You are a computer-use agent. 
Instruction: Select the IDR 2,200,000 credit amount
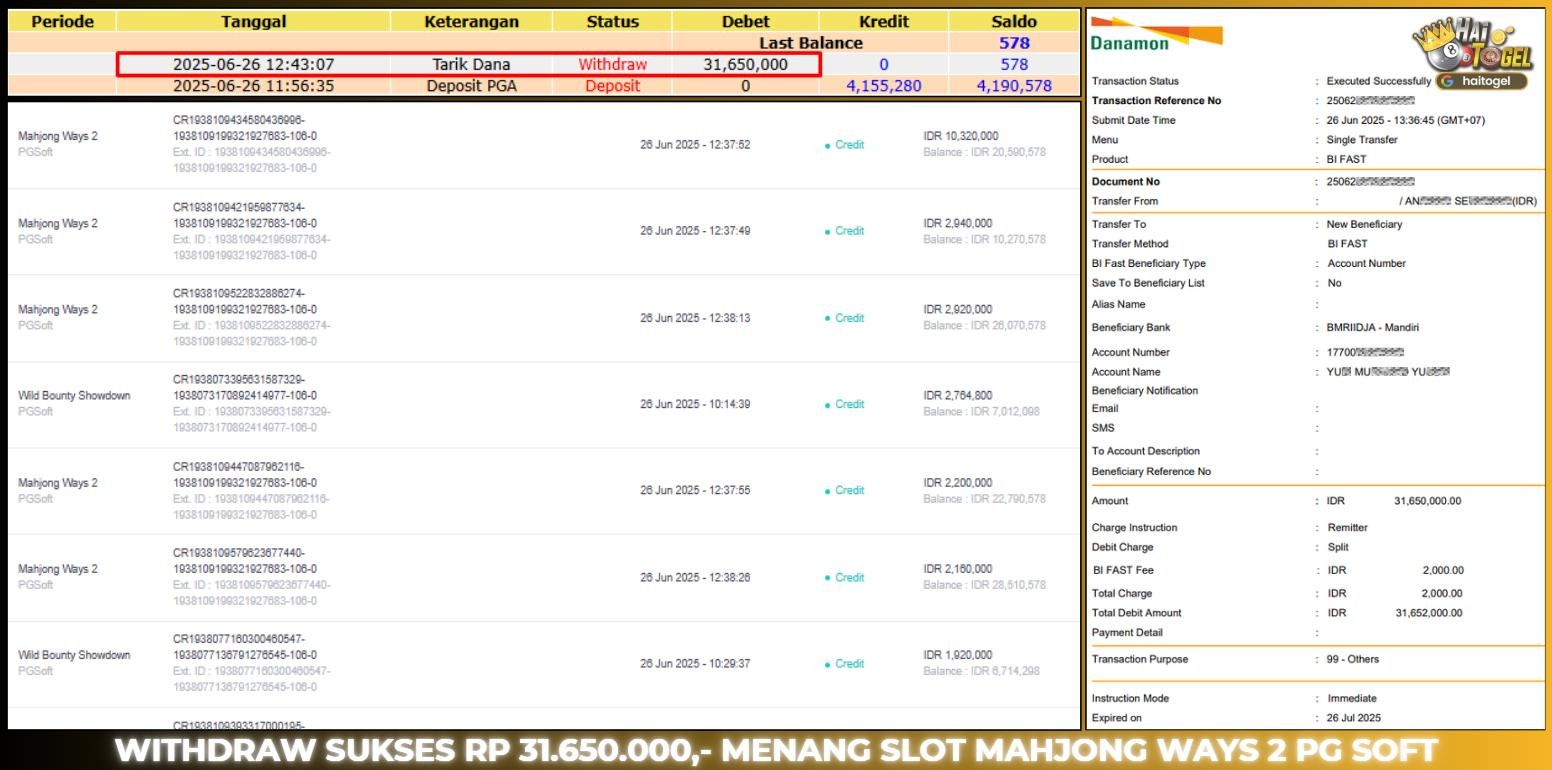point(958,482)
